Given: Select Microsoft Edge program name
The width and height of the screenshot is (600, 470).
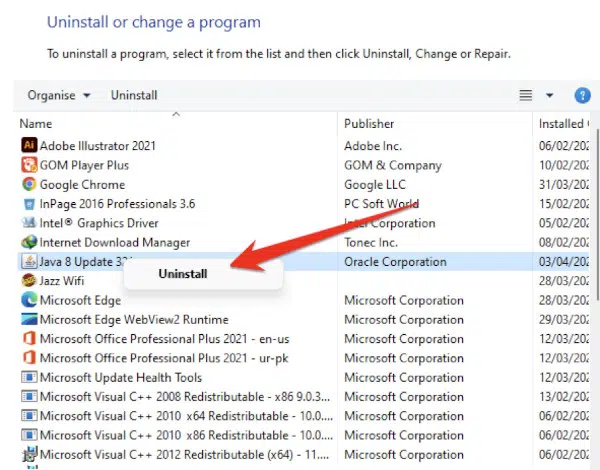Looking at the screenshot, I should (x=80, y=300).
